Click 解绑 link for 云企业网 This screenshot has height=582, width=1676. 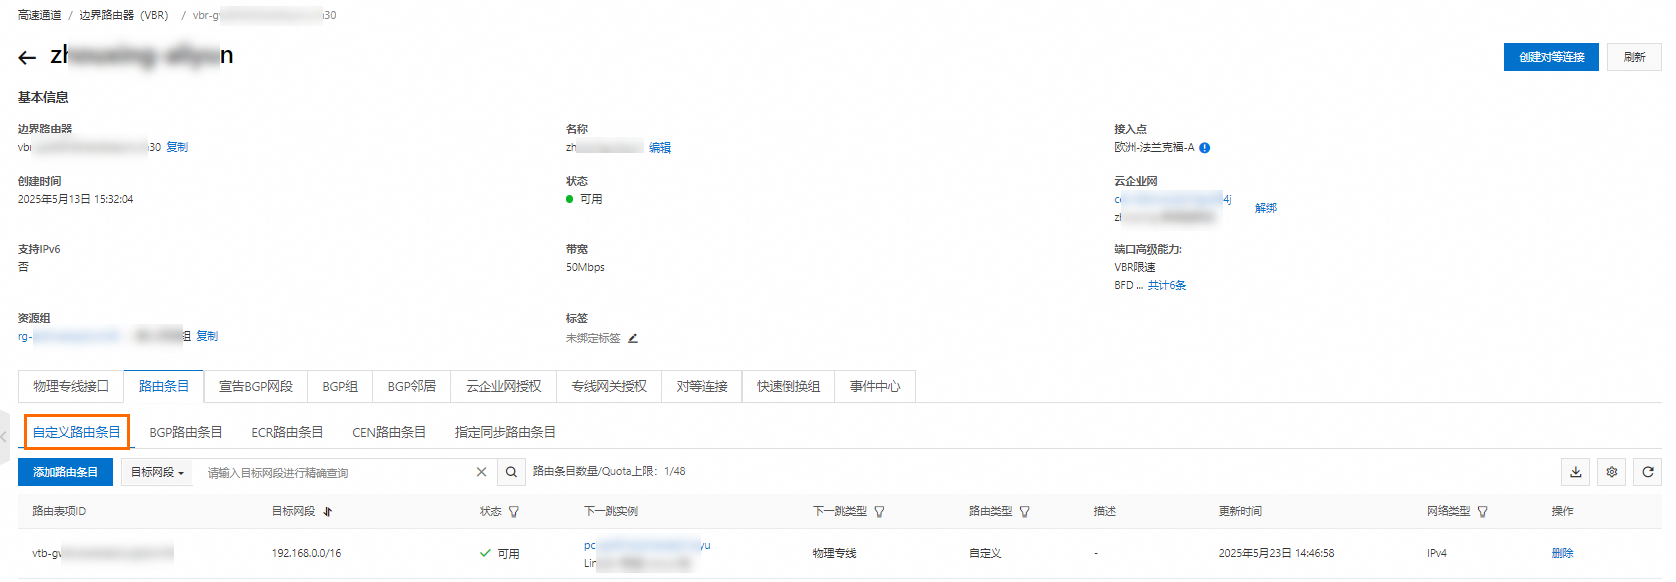(x=1266, y=208)
